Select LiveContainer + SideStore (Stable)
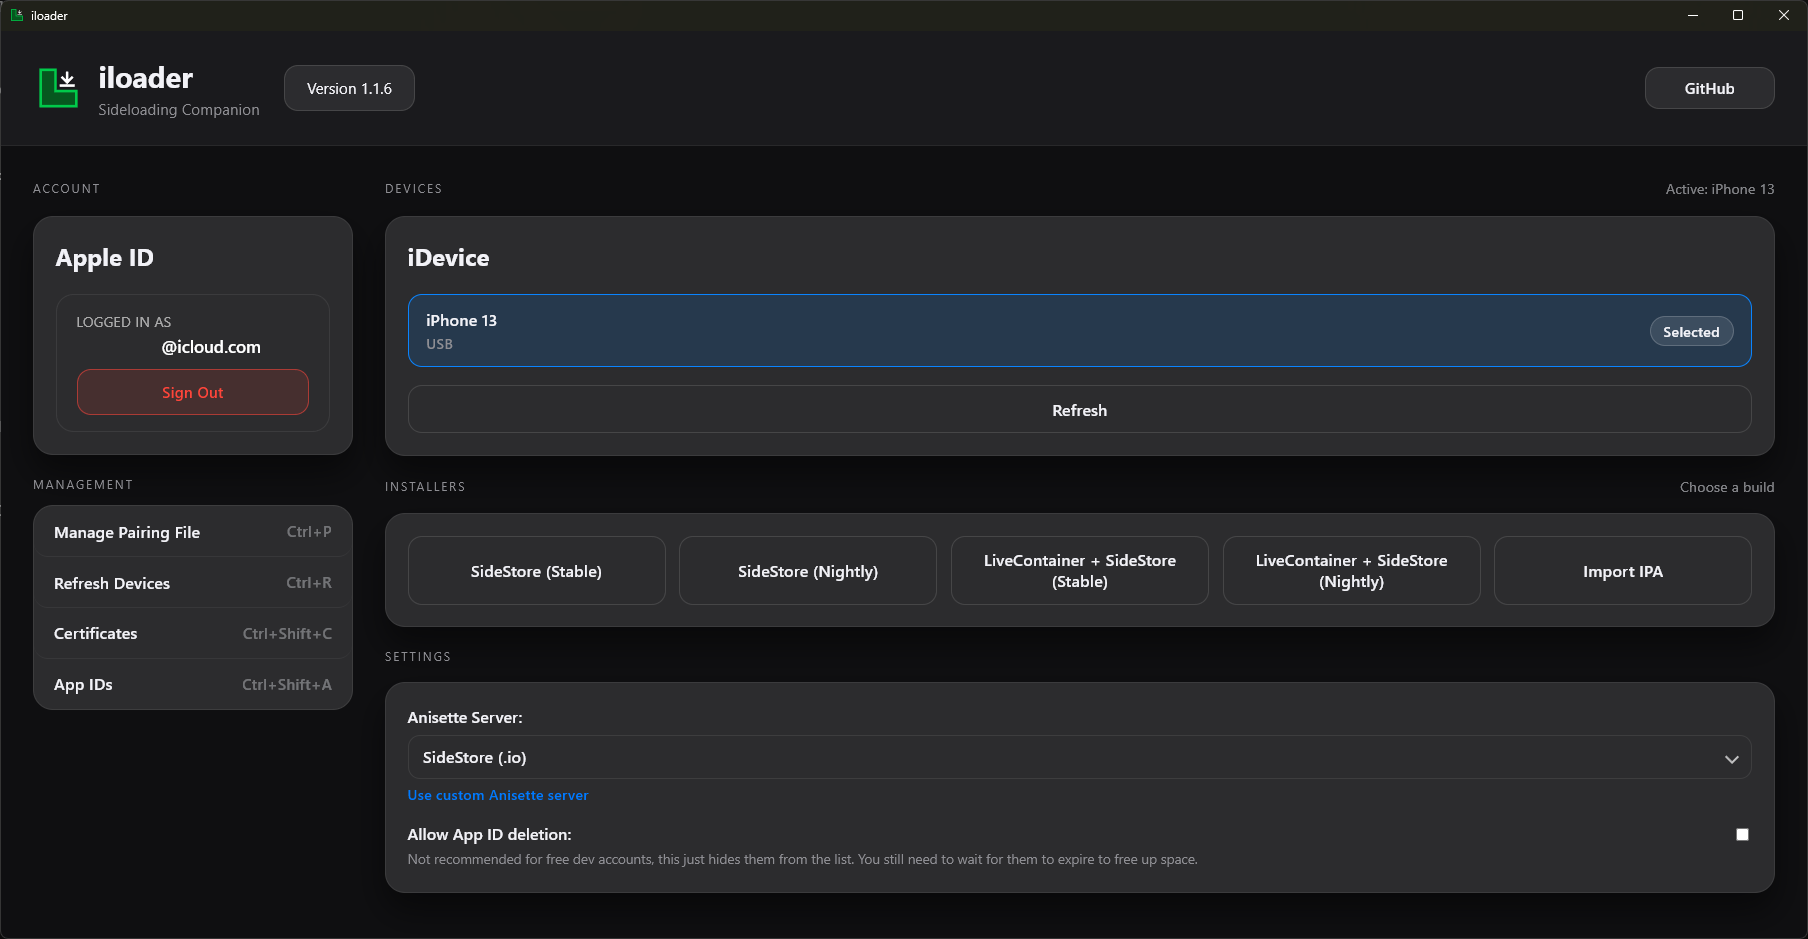 pyautogui.click(x=1079, y=571)
